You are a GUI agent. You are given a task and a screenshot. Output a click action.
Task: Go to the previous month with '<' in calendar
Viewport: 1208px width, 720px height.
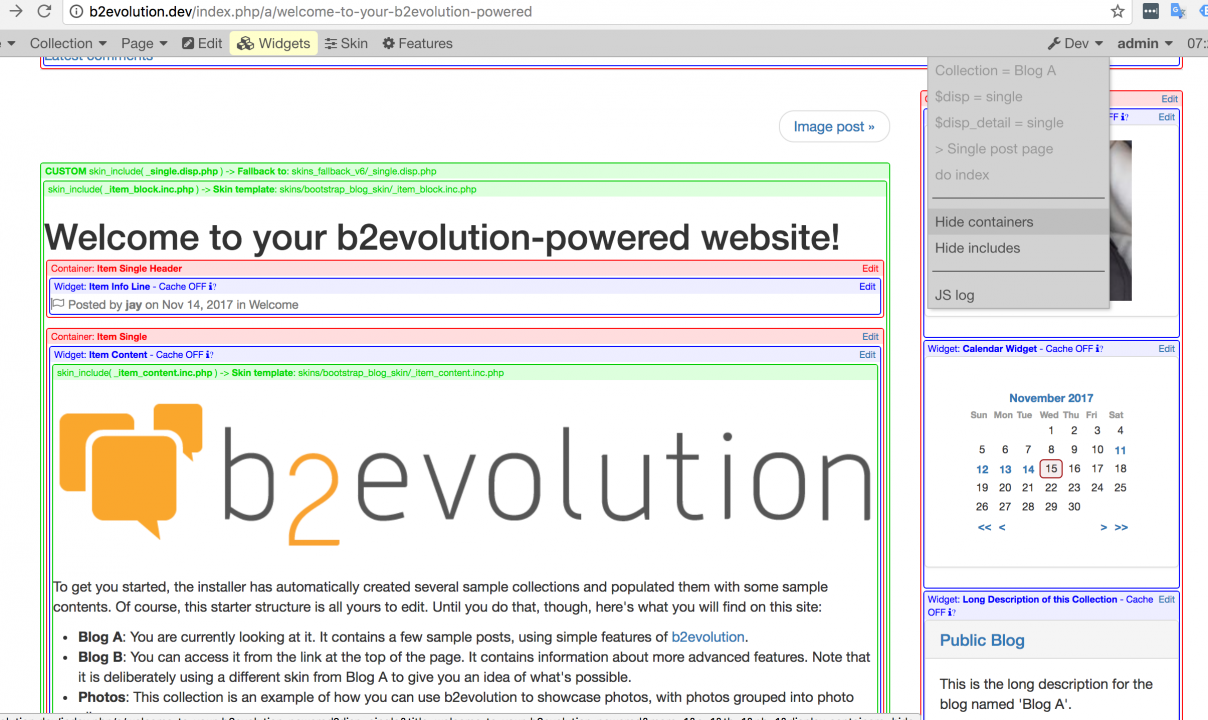click(1002, 527)
